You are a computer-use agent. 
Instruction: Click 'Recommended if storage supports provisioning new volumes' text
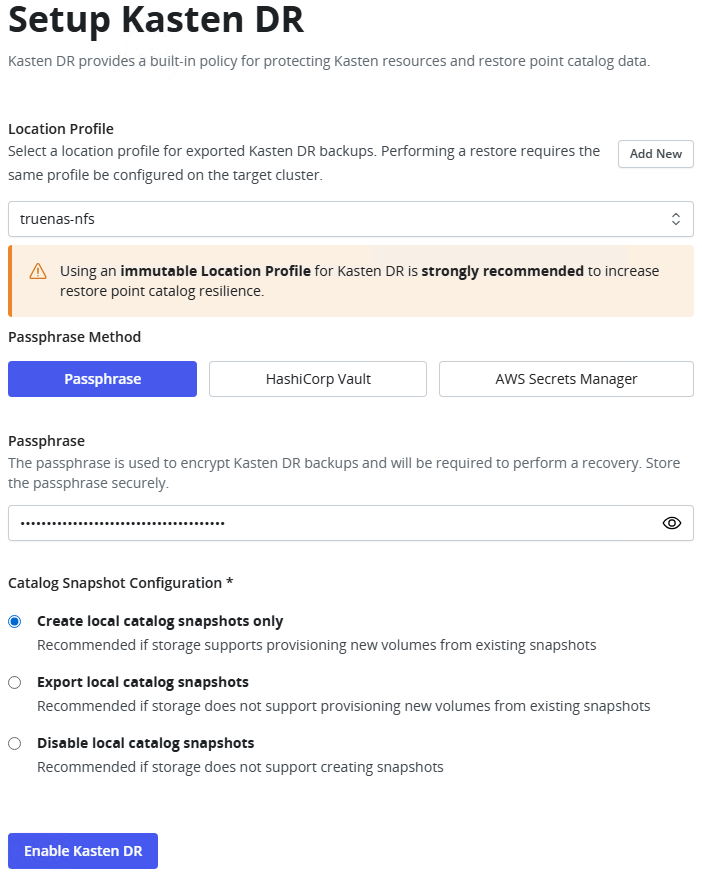pyautogui.click(x=317, y=645)
